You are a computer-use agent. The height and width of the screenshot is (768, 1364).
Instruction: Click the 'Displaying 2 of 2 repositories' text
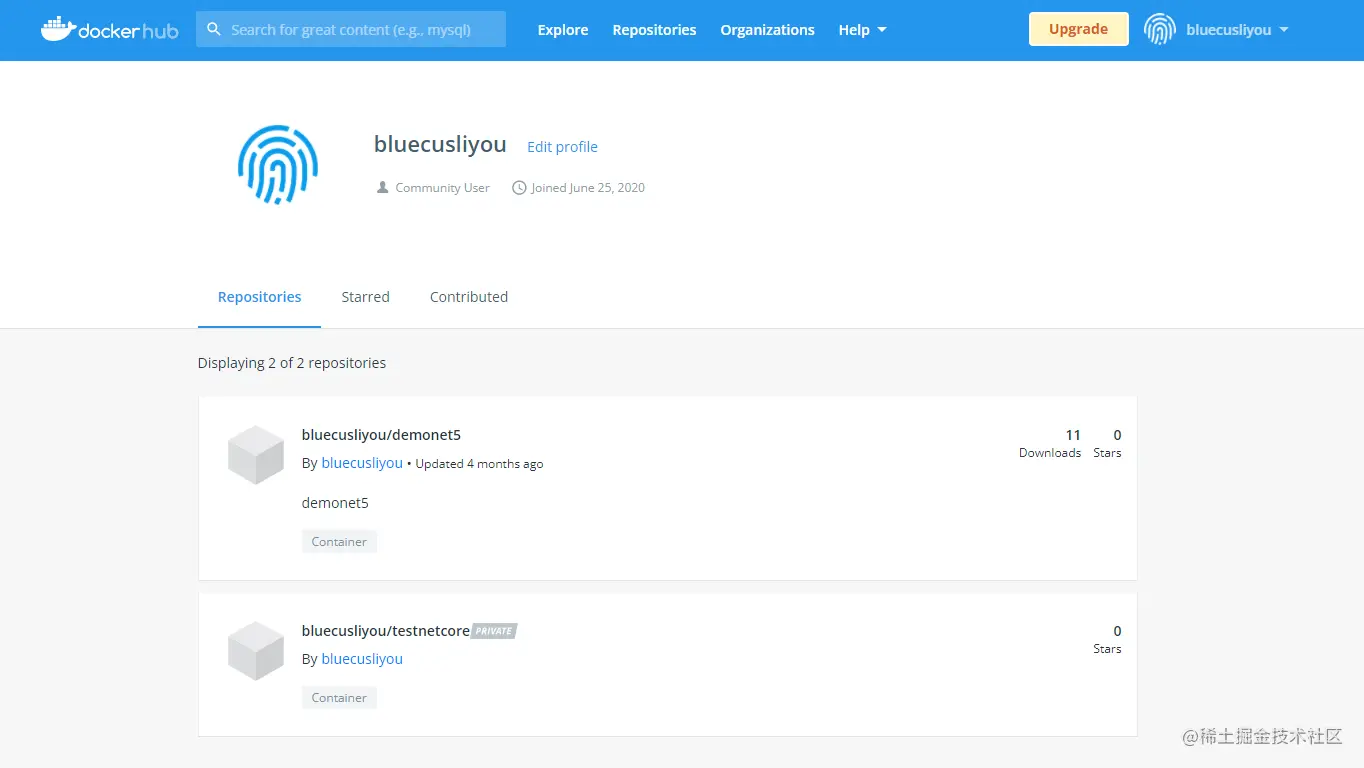(x=292, y=363)
